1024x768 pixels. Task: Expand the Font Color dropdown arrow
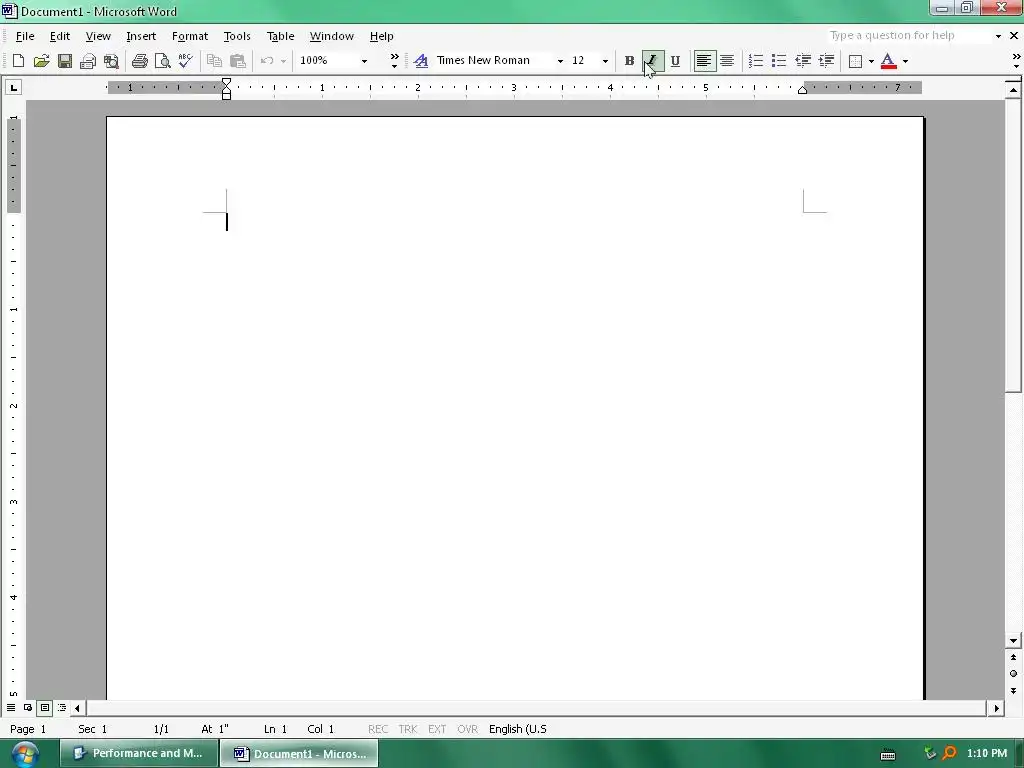click(x=905, y=61)
